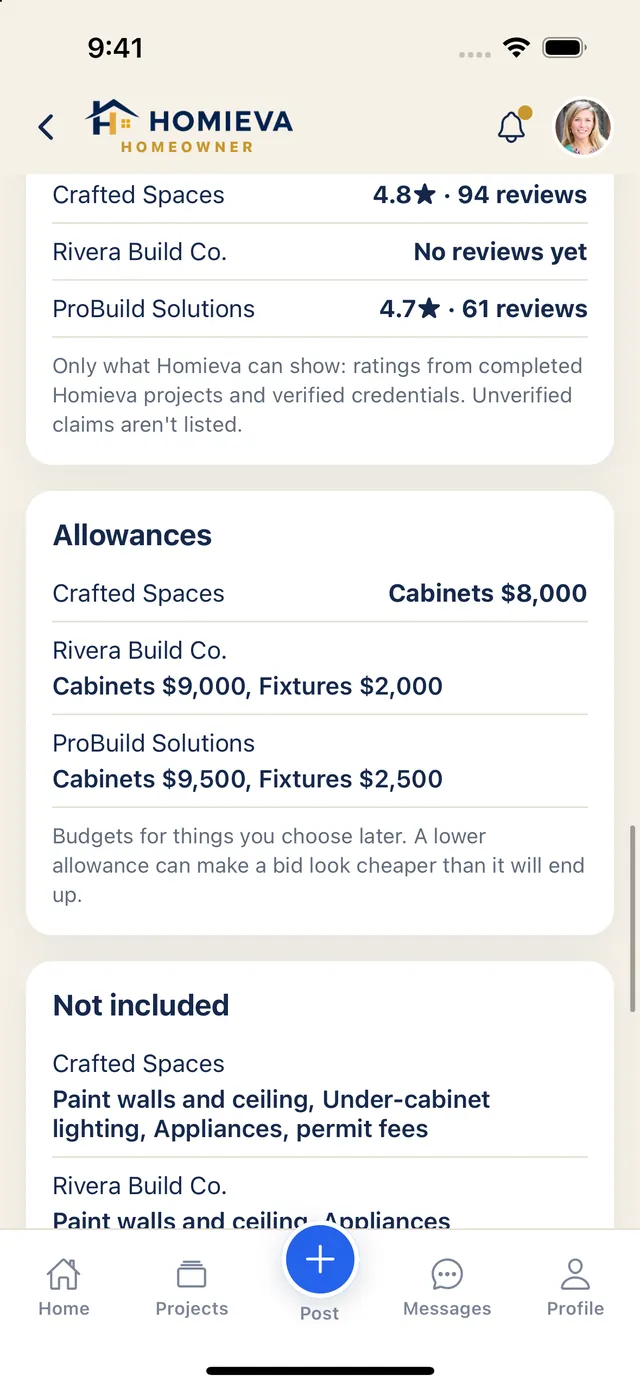The height and width of the screenshot is (1388, 640).
Task: Tap the blue plus Post button
Action: [x=320, y=1260]
